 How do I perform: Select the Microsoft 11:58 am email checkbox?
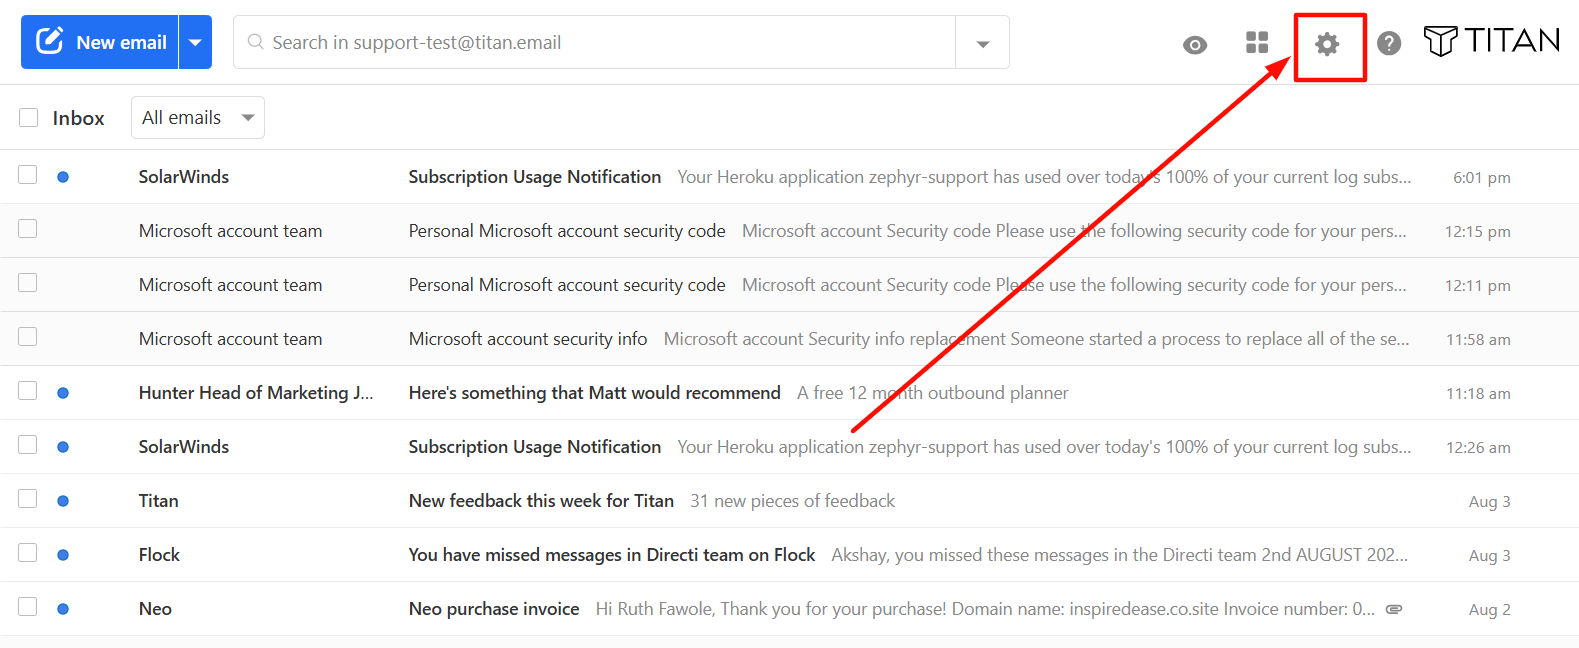coord(28,337)
